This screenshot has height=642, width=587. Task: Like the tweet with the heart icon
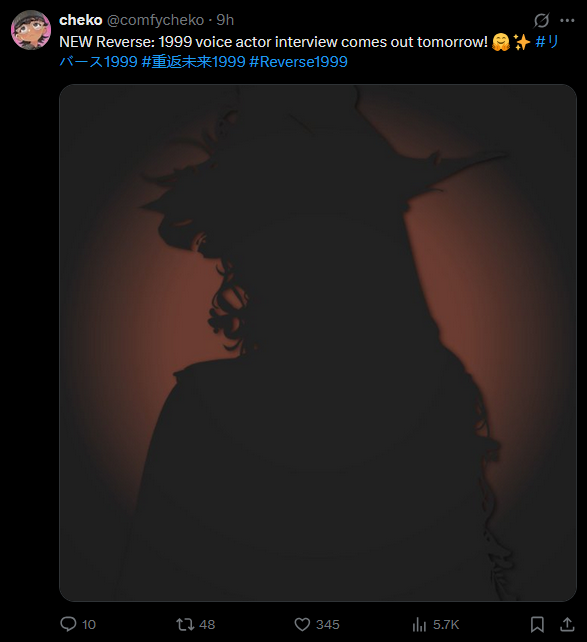[302, 624]
